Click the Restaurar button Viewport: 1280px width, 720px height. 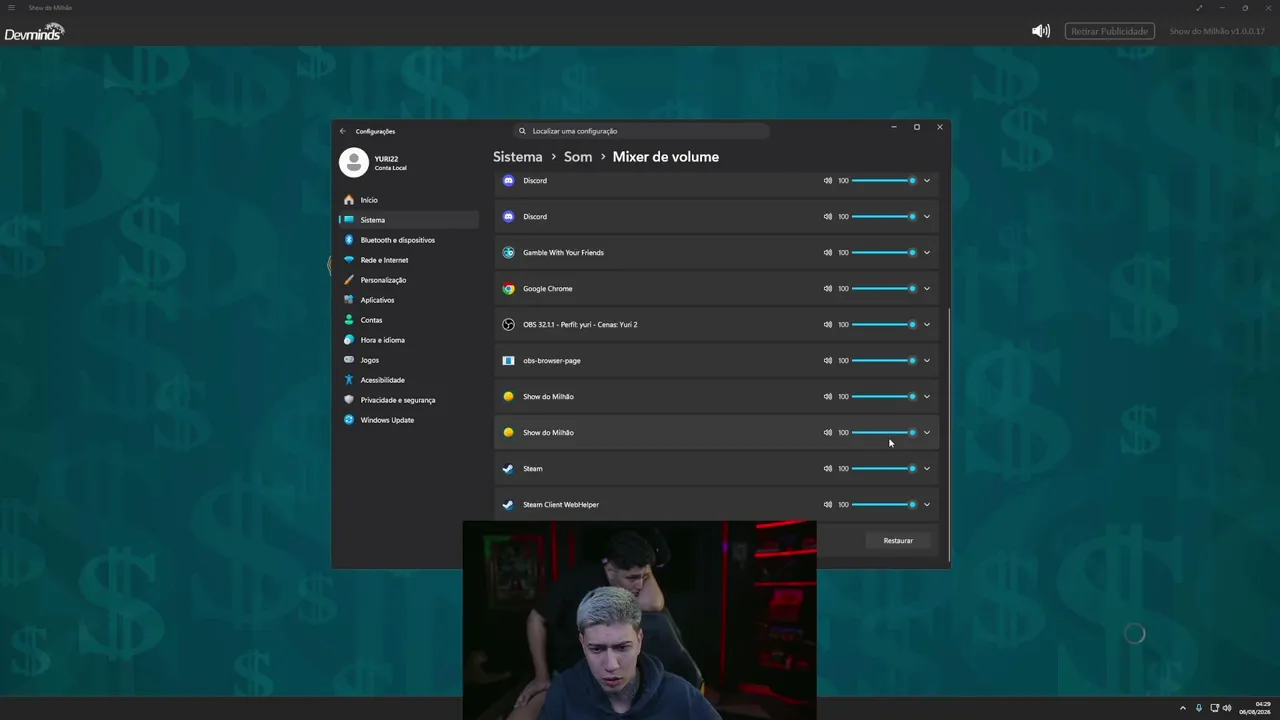(x=898, y=541)
